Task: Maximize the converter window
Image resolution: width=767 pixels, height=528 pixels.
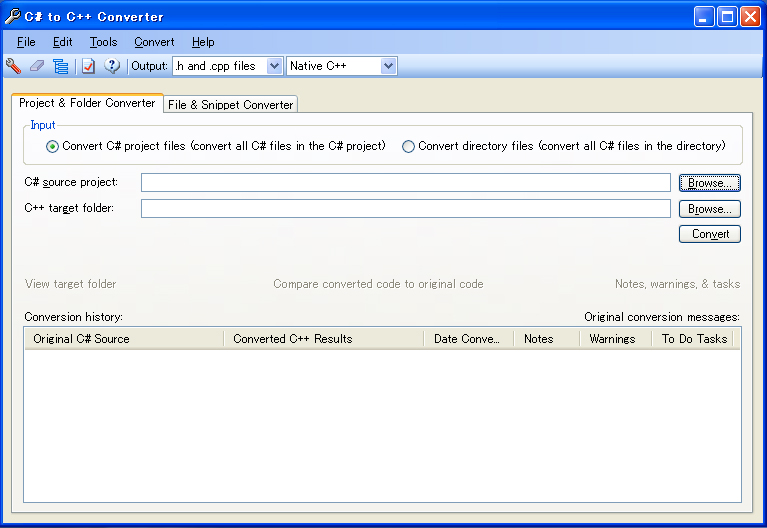Action: click(x=727, y=17)
